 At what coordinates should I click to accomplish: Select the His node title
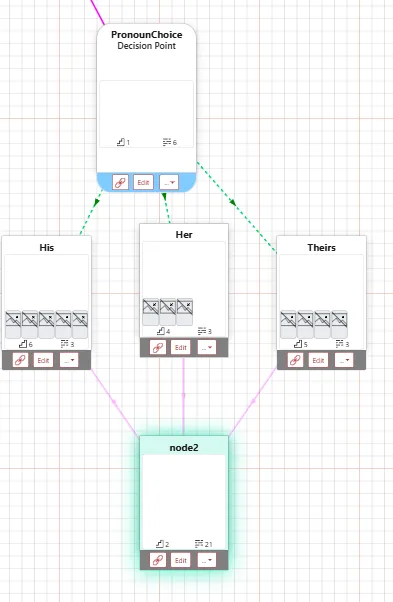click(46, 248)
